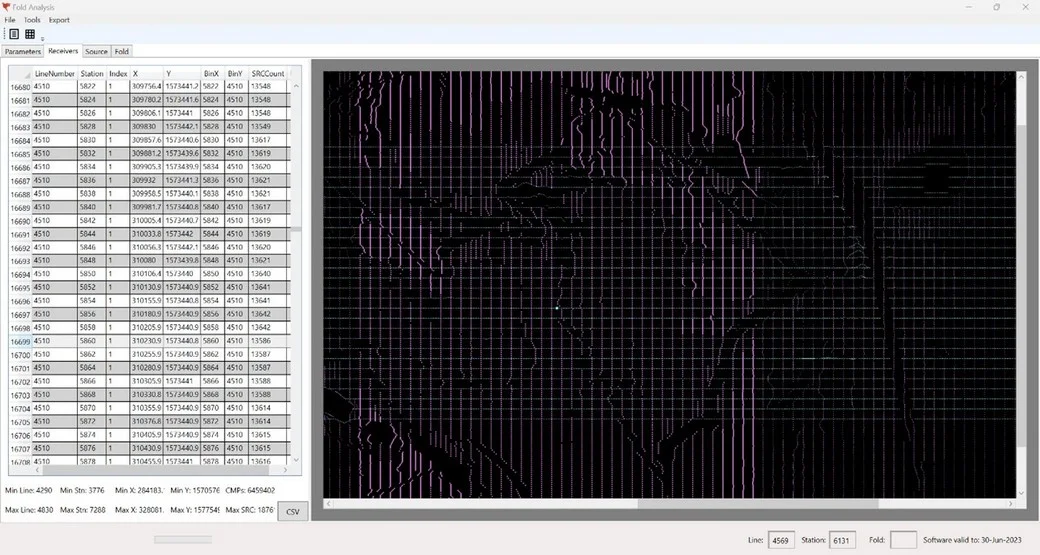Click the Line value field
The image size is (1040, 555).
click(x=781, y=540)
